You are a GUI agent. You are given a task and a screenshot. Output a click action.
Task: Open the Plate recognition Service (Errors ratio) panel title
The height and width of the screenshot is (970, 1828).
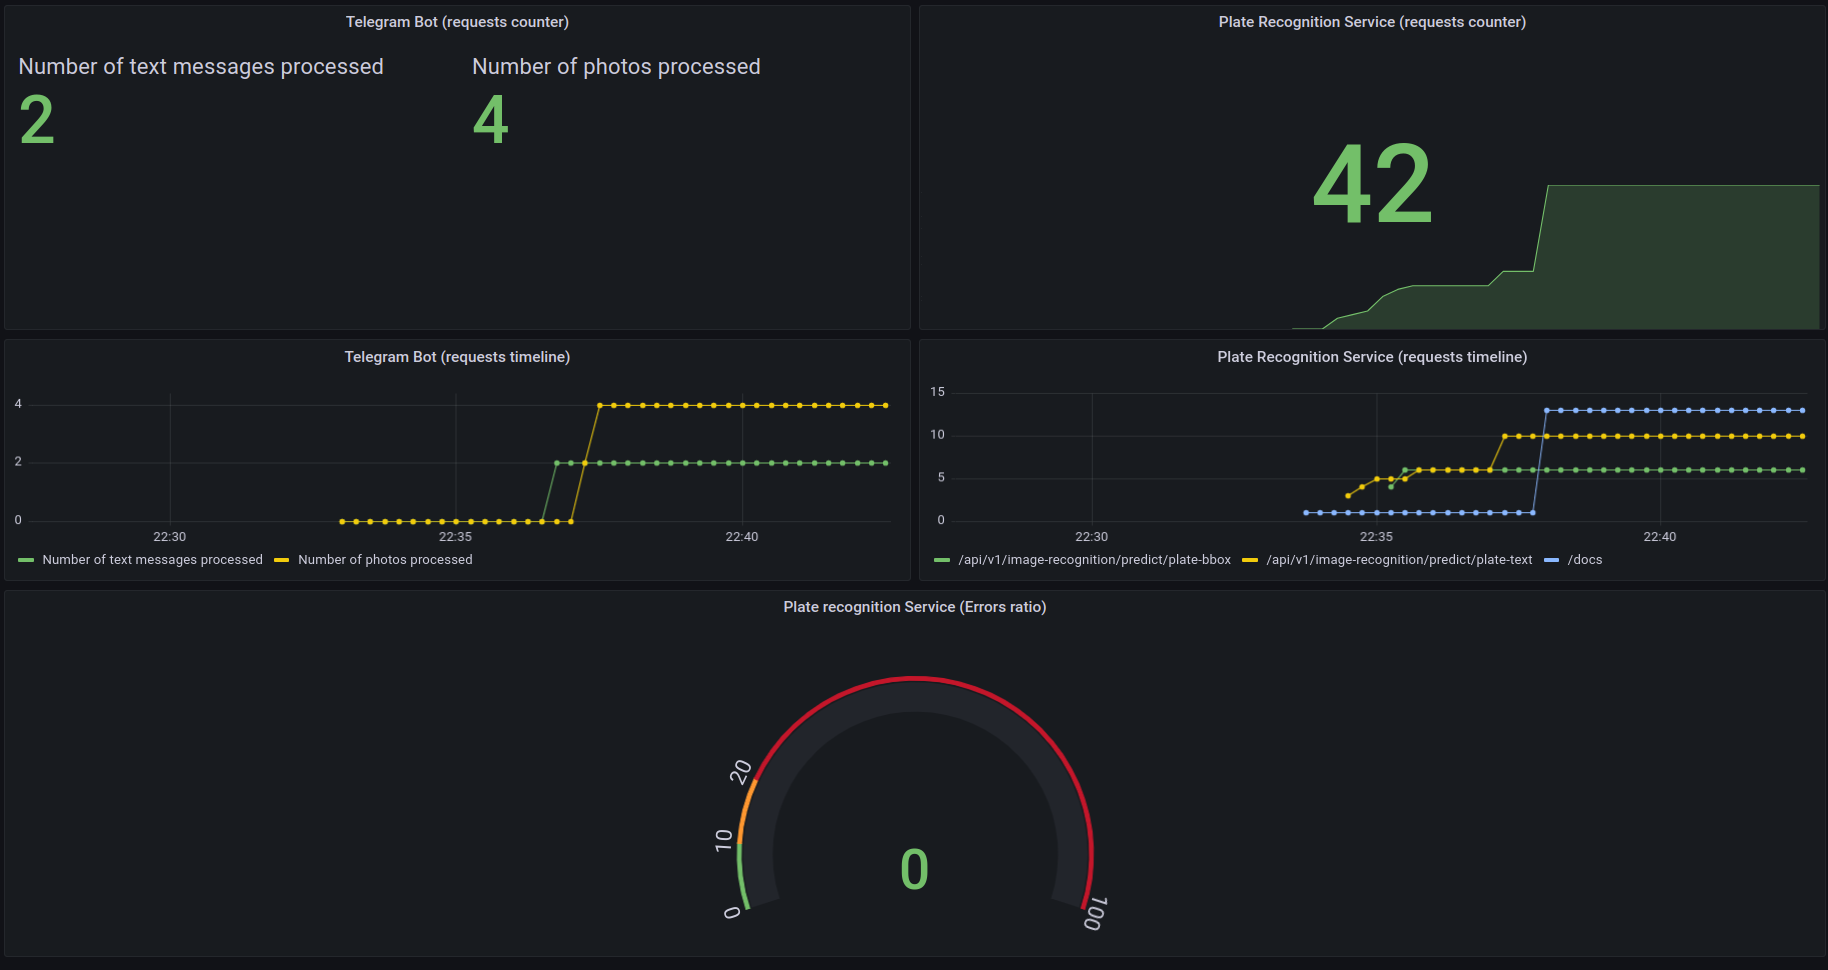click(915, 607)
